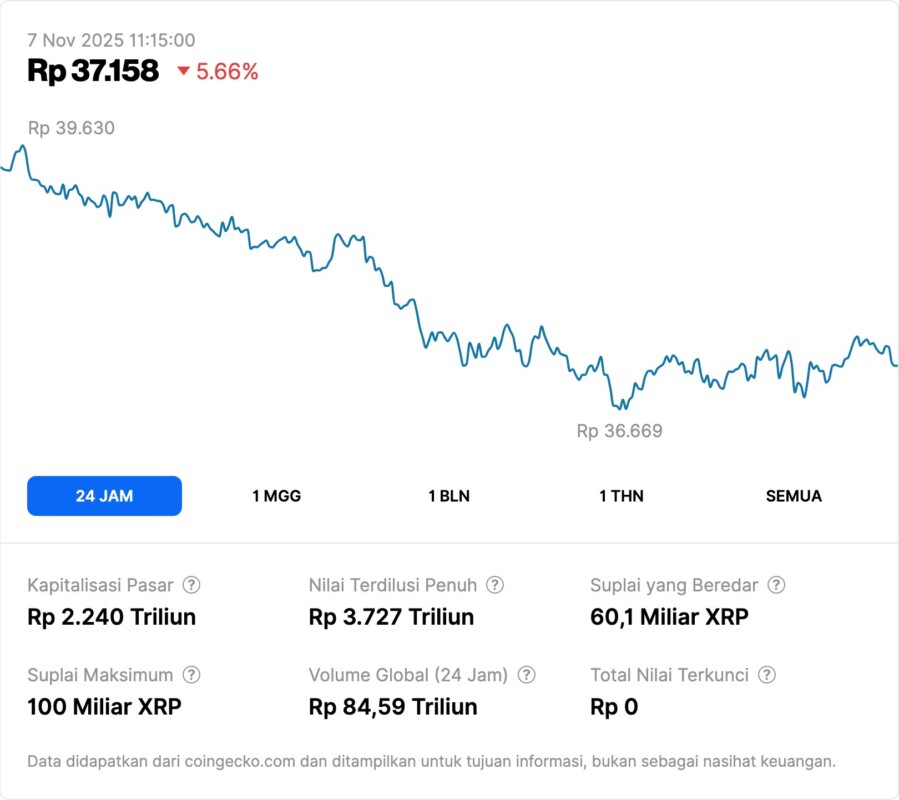The height and width of the screenshot is (800, 899).
Task: Click red downward triangle beside 5.66%
Action: click(183, 72)
